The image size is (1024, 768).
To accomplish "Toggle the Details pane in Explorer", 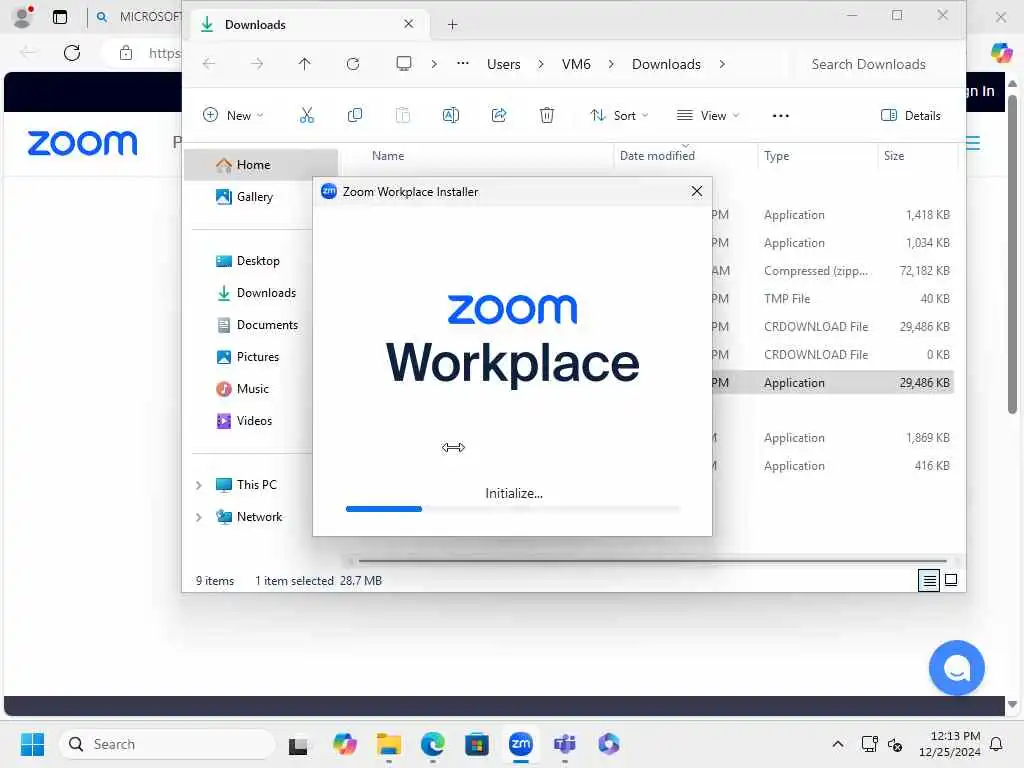I will tap(910, 116).
